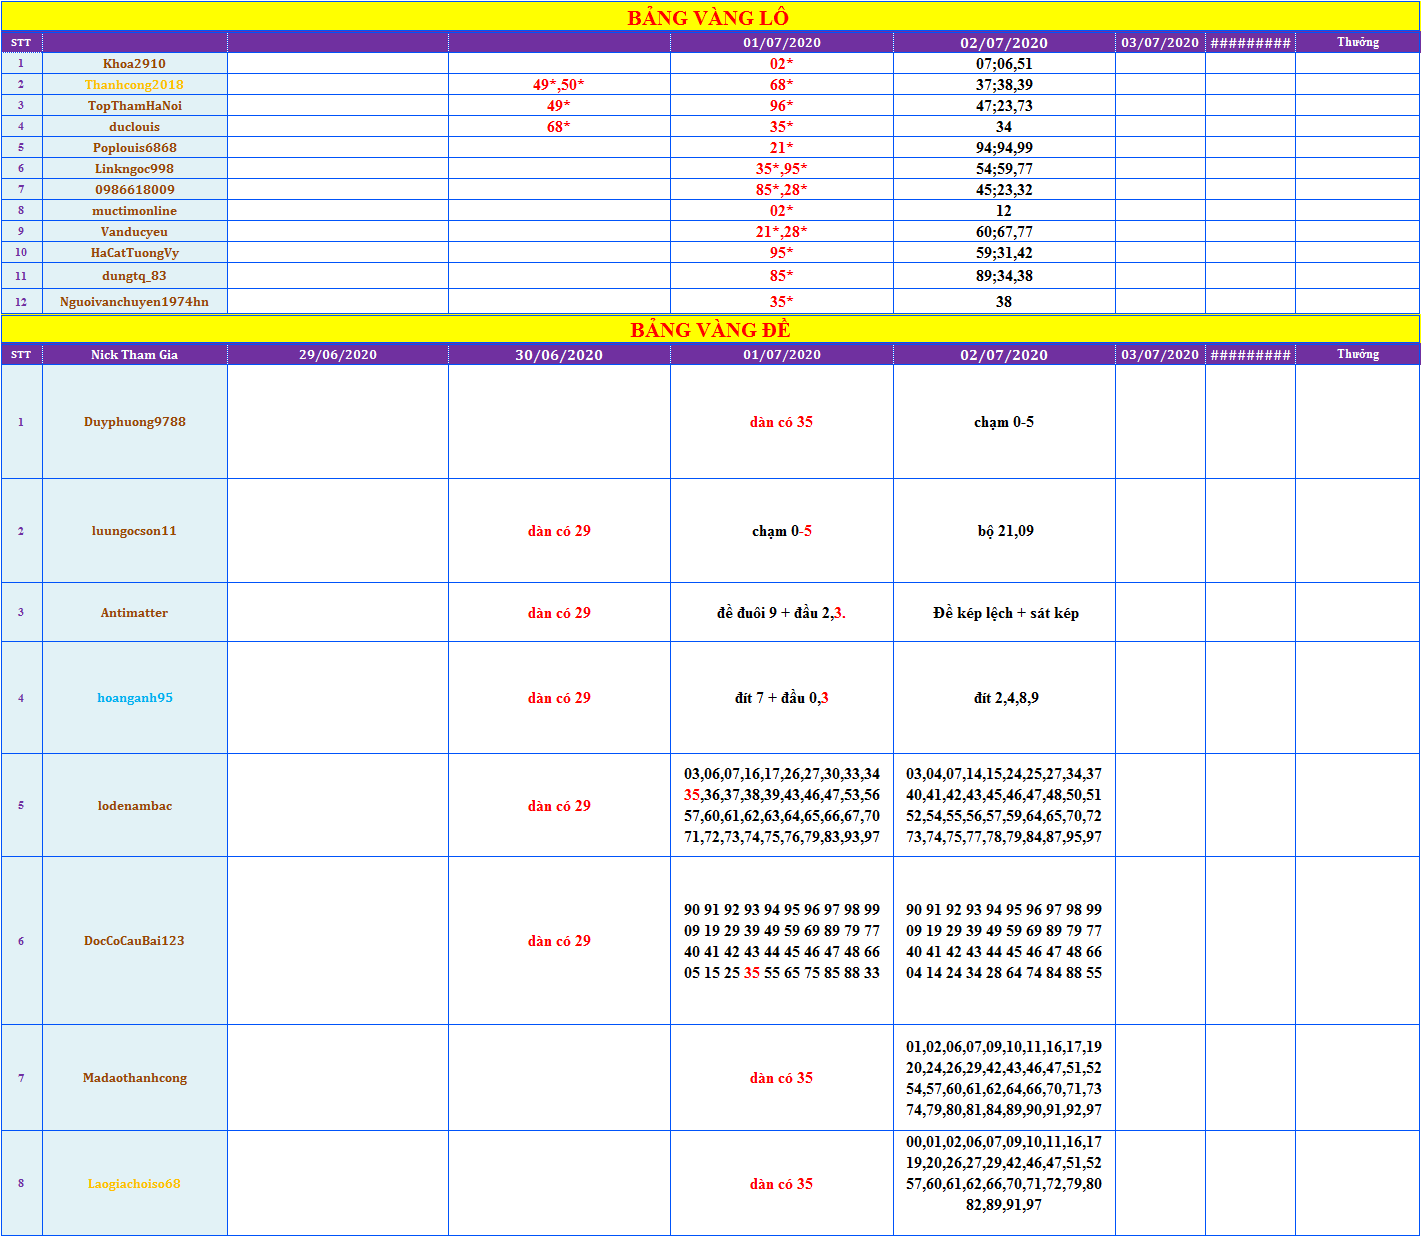Screen dimensions: 1421x1236
Task: Click the HaCatTuongVy name cell
Action: pyautogui.click(x=135, y=252)
